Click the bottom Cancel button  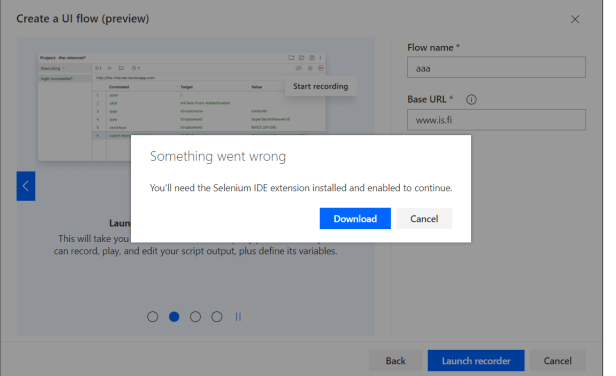(557, 361)
